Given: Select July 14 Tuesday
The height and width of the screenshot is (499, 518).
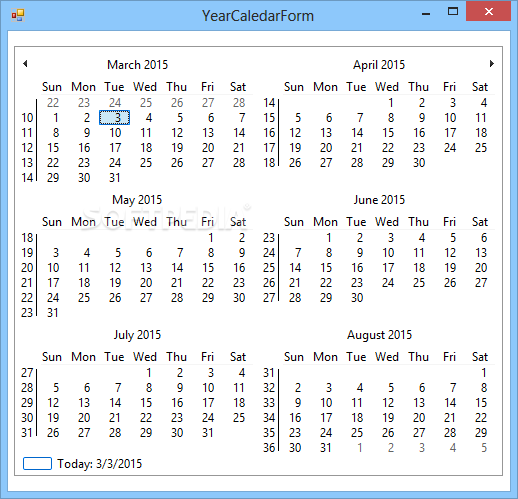Looking at the screenshot, I should pyautogui.click(x=115, y=403).
